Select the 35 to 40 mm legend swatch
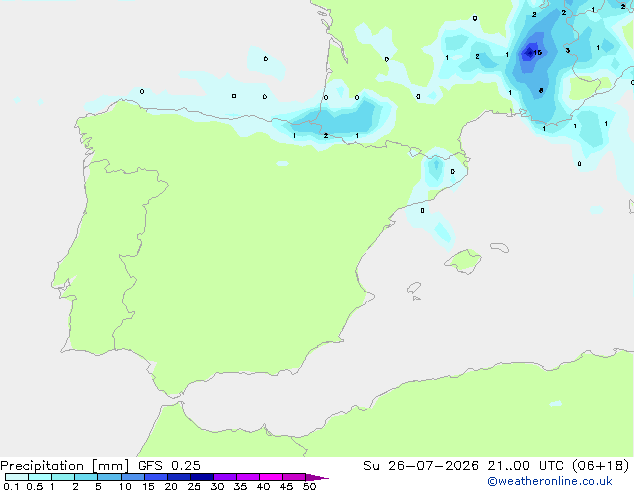 pyautogui.click(x=248, y=477)
